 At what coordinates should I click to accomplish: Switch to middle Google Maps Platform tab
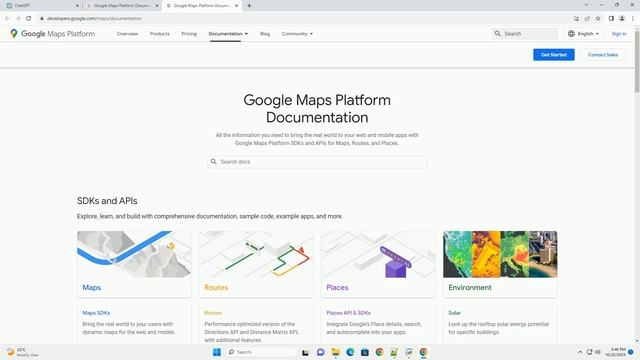click(121, 6)
